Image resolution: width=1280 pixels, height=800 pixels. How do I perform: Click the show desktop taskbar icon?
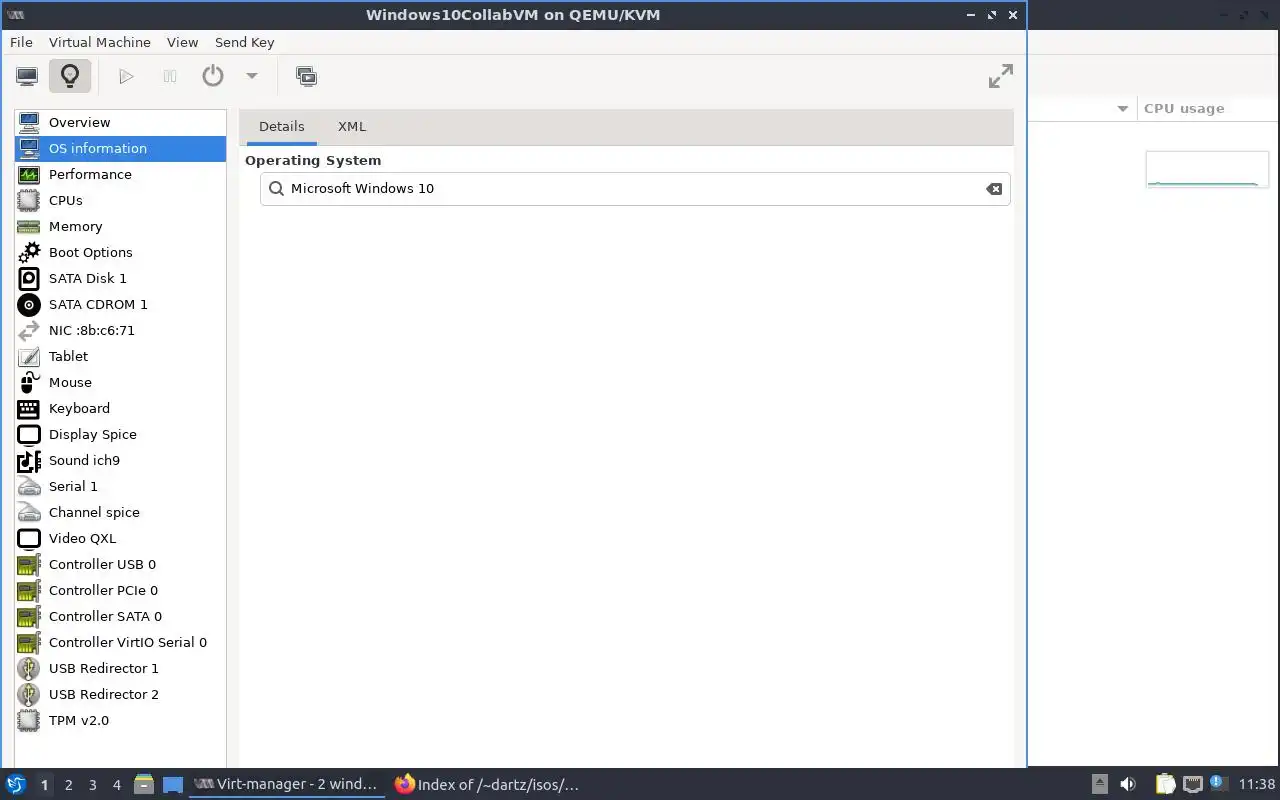pyautogui.click(x=173, y=784)
